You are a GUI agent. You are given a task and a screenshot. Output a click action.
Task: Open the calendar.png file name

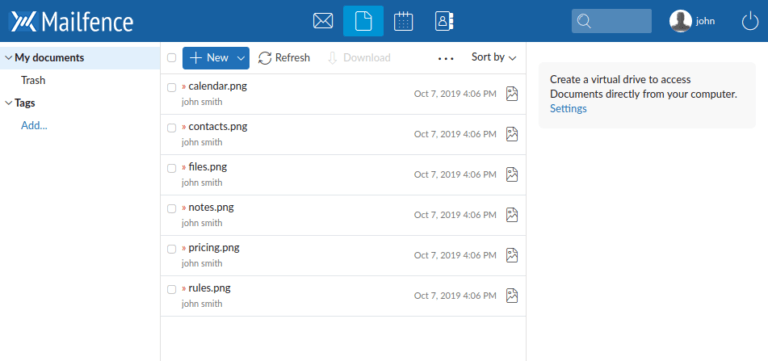[x=217, y=87]
